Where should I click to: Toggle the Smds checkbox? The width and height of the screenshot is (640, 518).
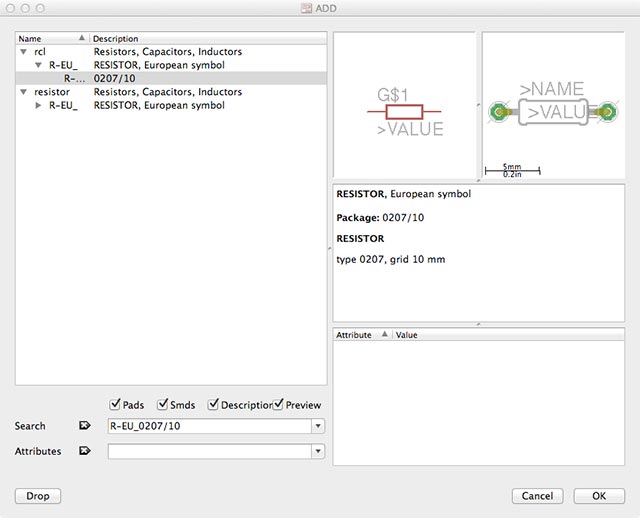pyautogui.click(x=163, y=405)
